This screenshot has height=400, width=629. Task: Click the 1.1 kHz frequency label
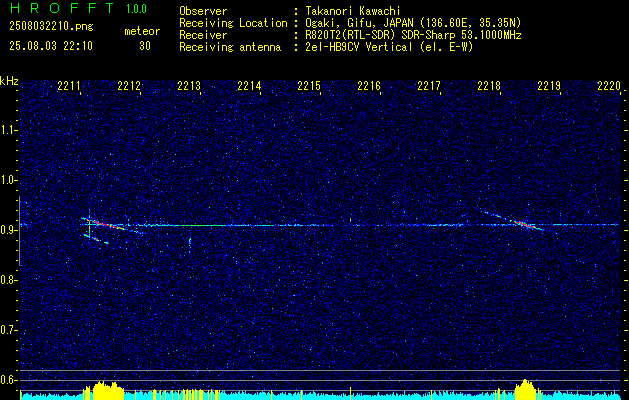click(x=8, y=130)
